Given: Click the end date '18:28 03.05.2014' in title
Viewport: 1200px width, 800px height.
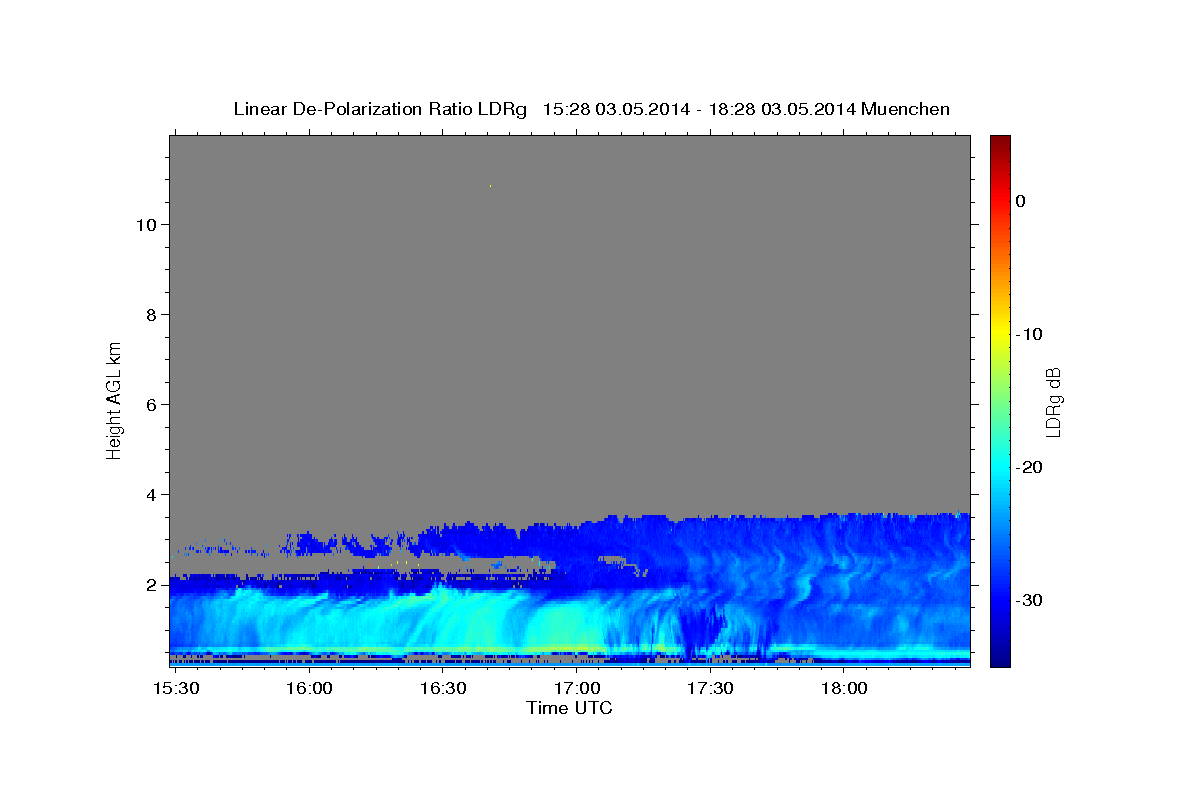Looking at the screenshot, I should tap(784, 109).
